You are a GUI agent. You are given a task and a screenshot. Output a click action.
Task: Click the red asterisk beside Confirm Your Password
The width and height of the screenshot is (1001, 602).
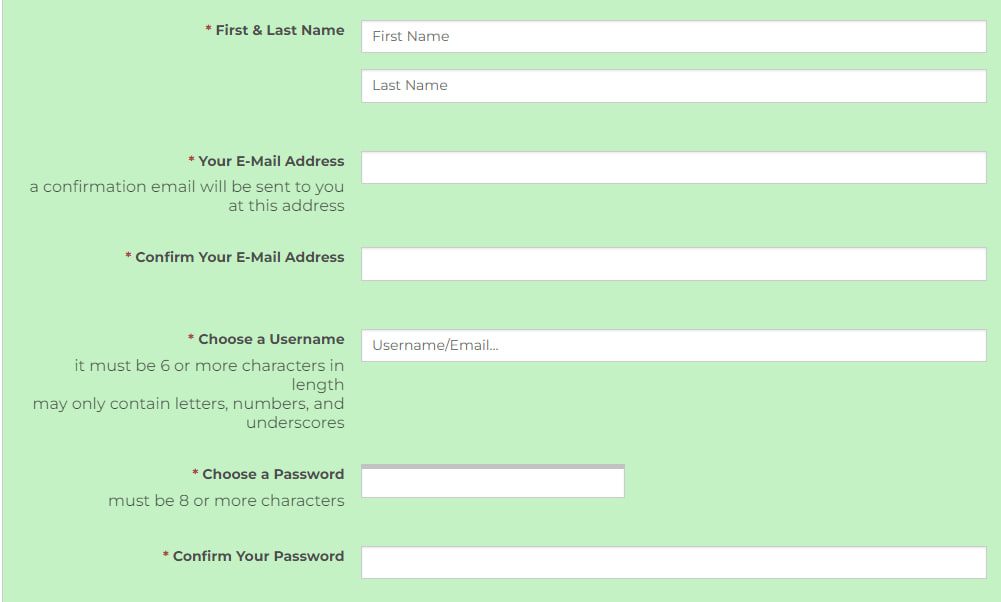[x=166, y=556]
